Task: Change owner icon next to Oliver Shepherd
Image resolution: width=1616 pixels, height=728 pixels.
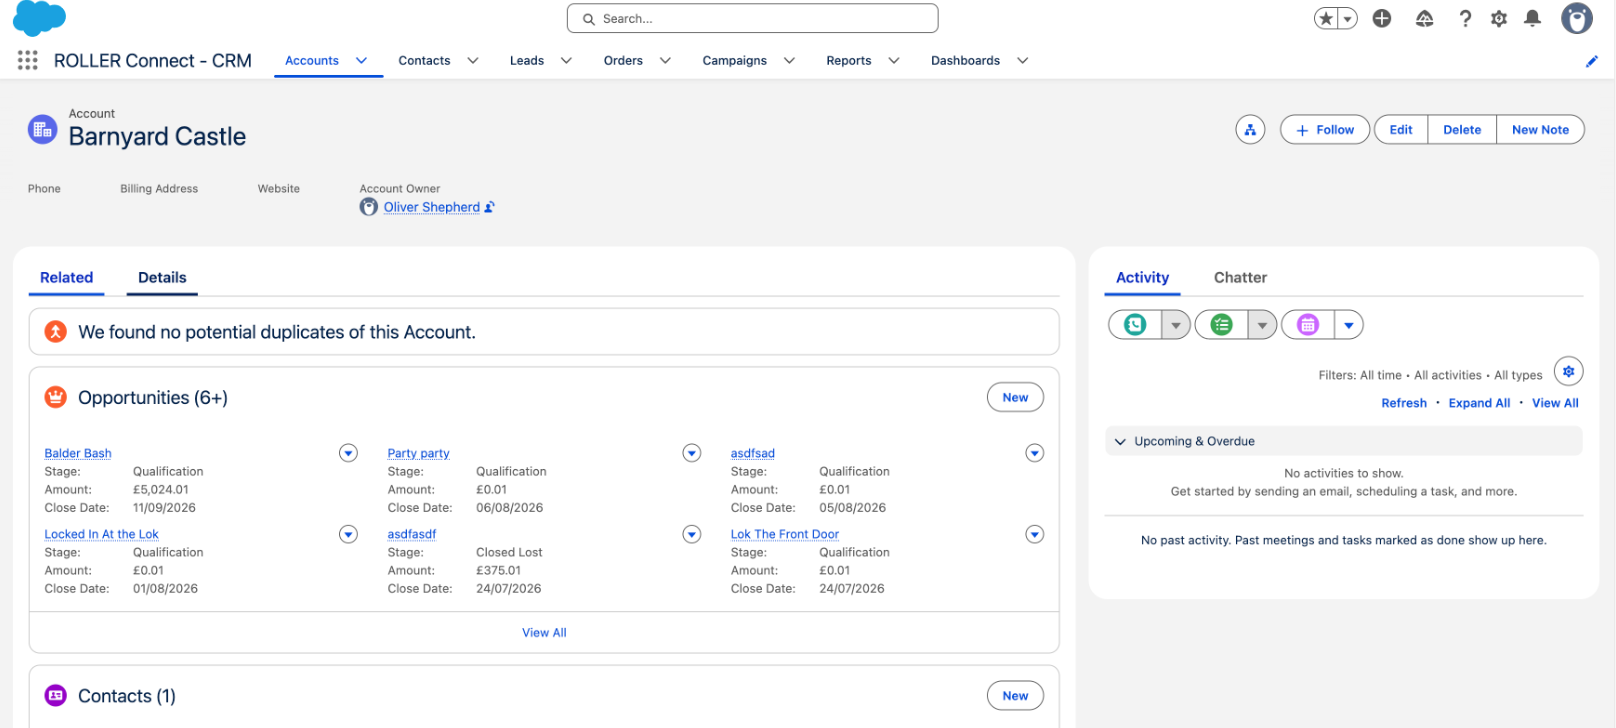Action: pyautogui.click(x=489, y=208)
